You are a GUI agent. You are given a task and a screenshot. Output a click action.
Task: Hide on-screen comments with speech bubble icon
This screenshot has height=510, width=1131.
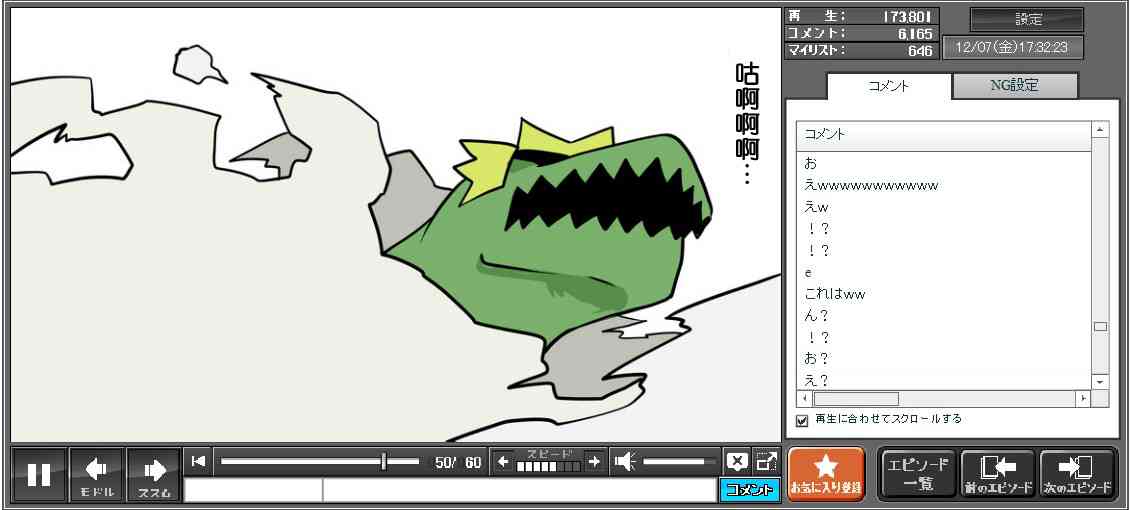click(737, 461)
